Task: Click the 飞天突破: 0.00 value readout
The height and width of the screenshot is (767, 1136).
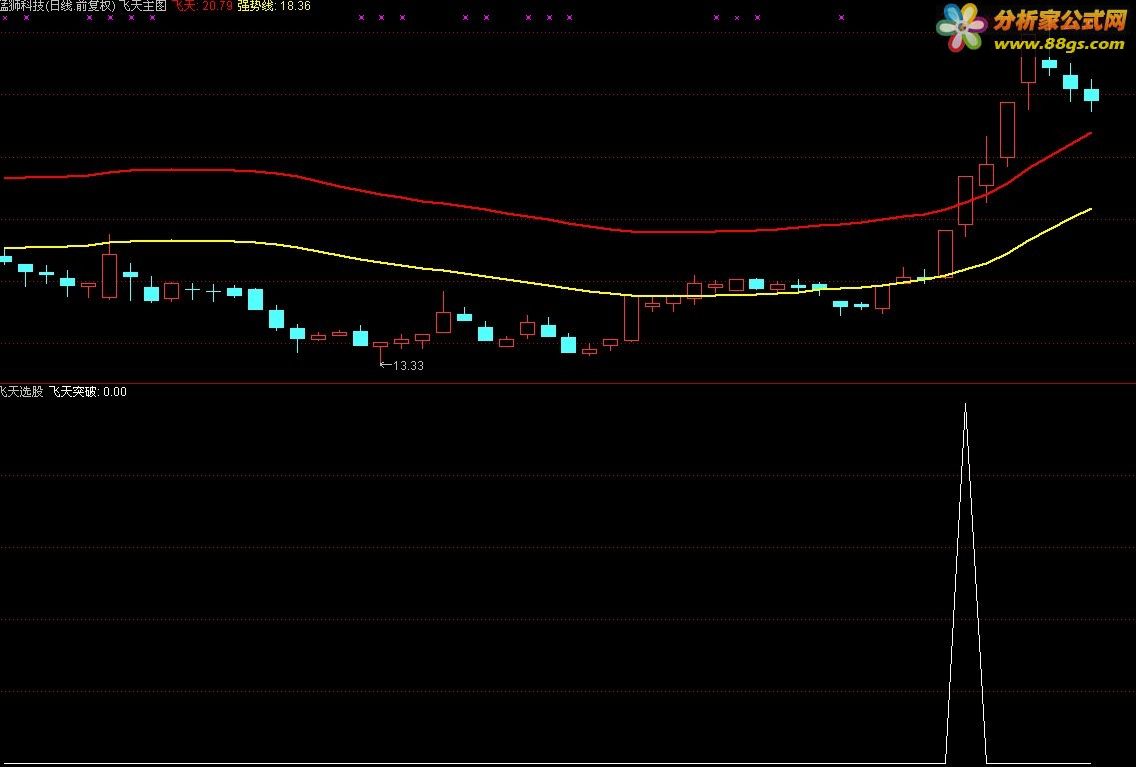Action: tap(88, 392)
